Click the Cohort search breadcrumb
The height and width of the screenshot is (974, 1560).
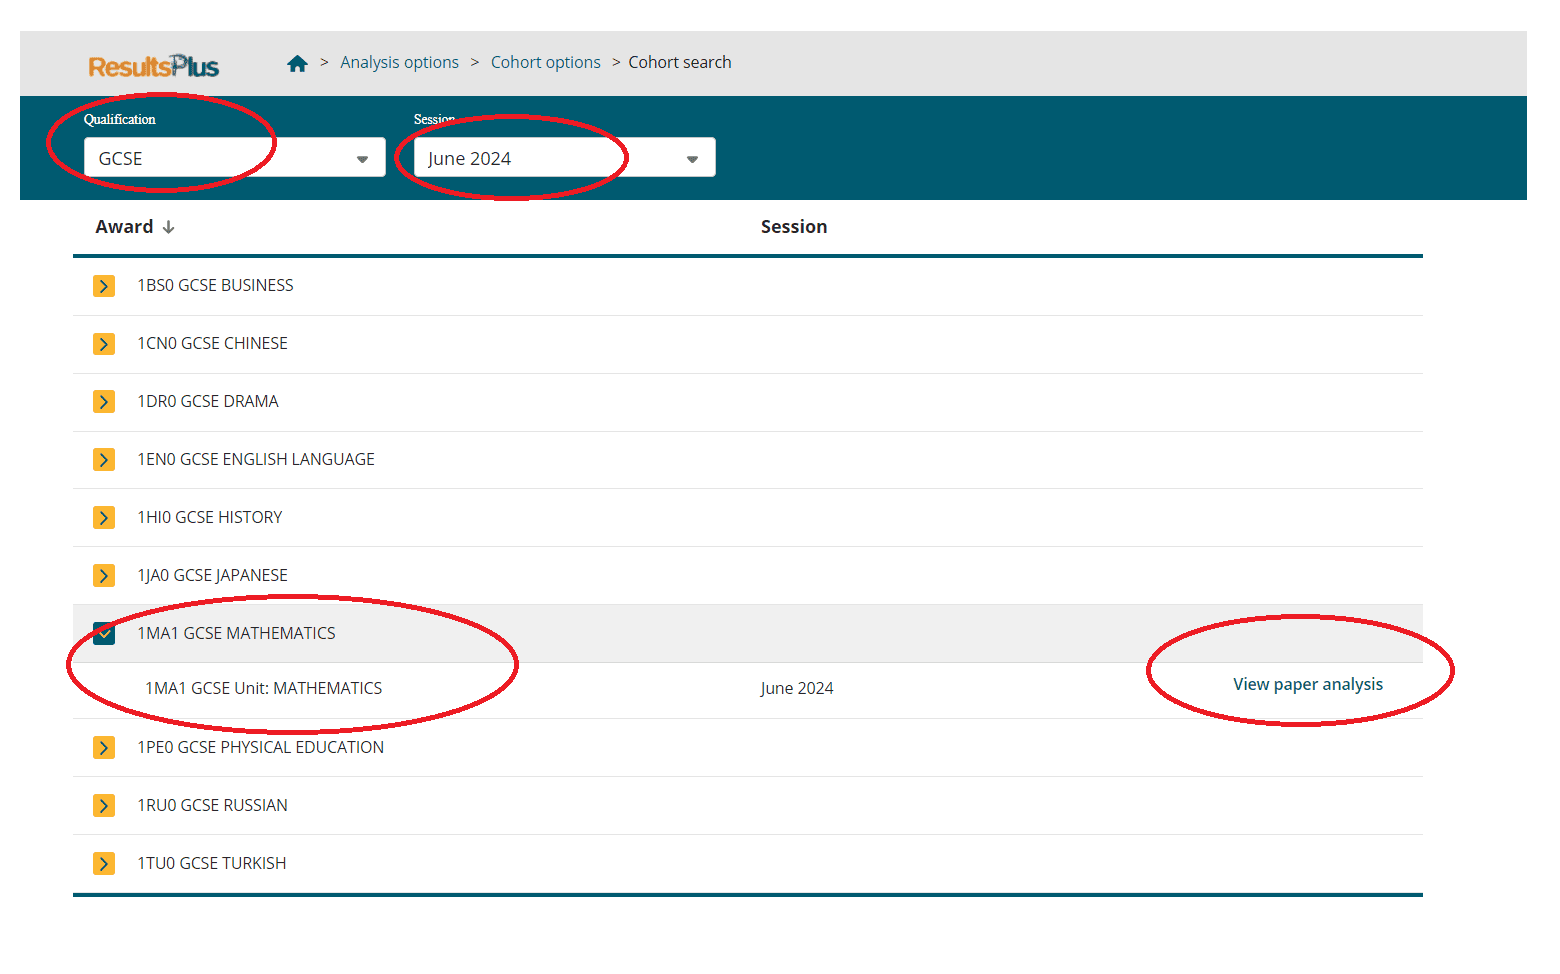(680, 62)
